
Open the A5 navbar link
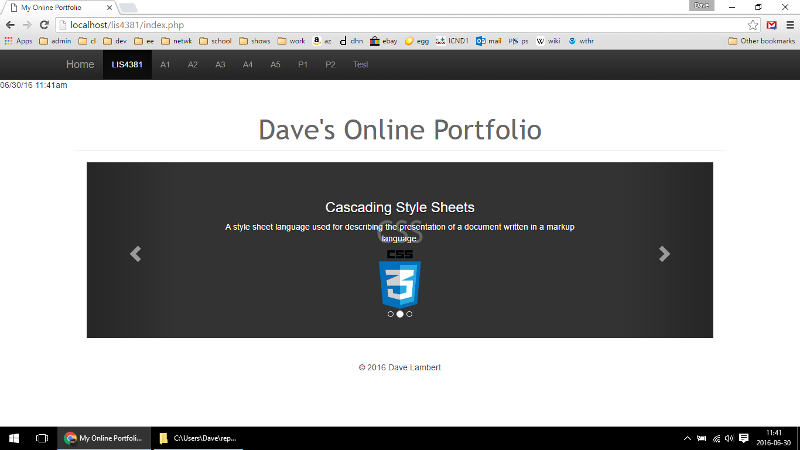[x=275, y=64]
